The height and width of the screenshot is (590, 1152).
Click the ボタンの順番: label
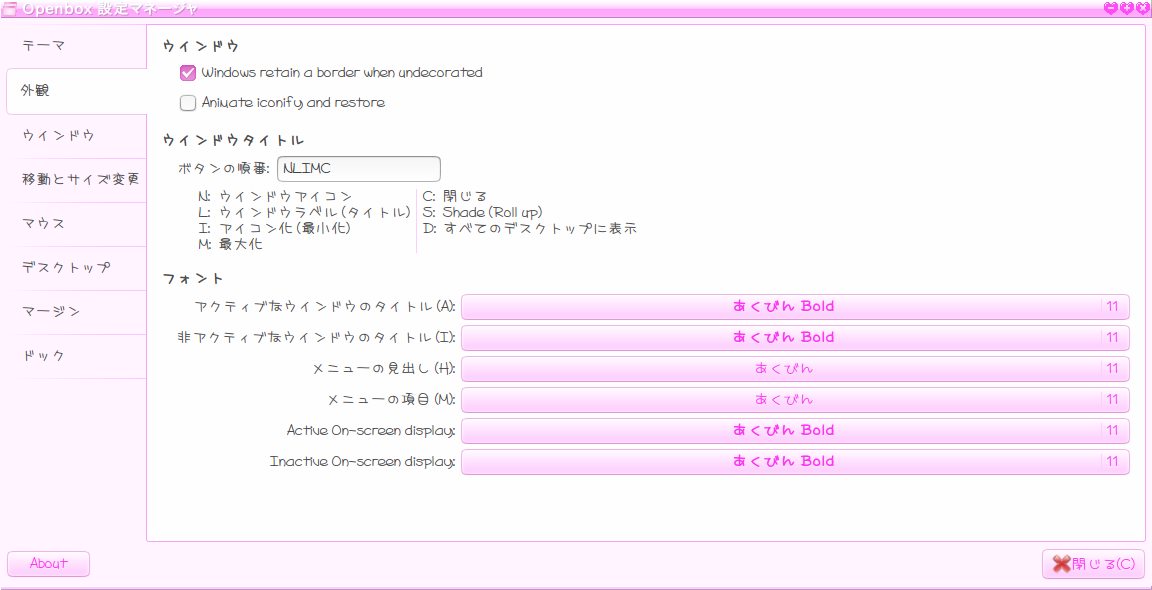tap(224, 169)
